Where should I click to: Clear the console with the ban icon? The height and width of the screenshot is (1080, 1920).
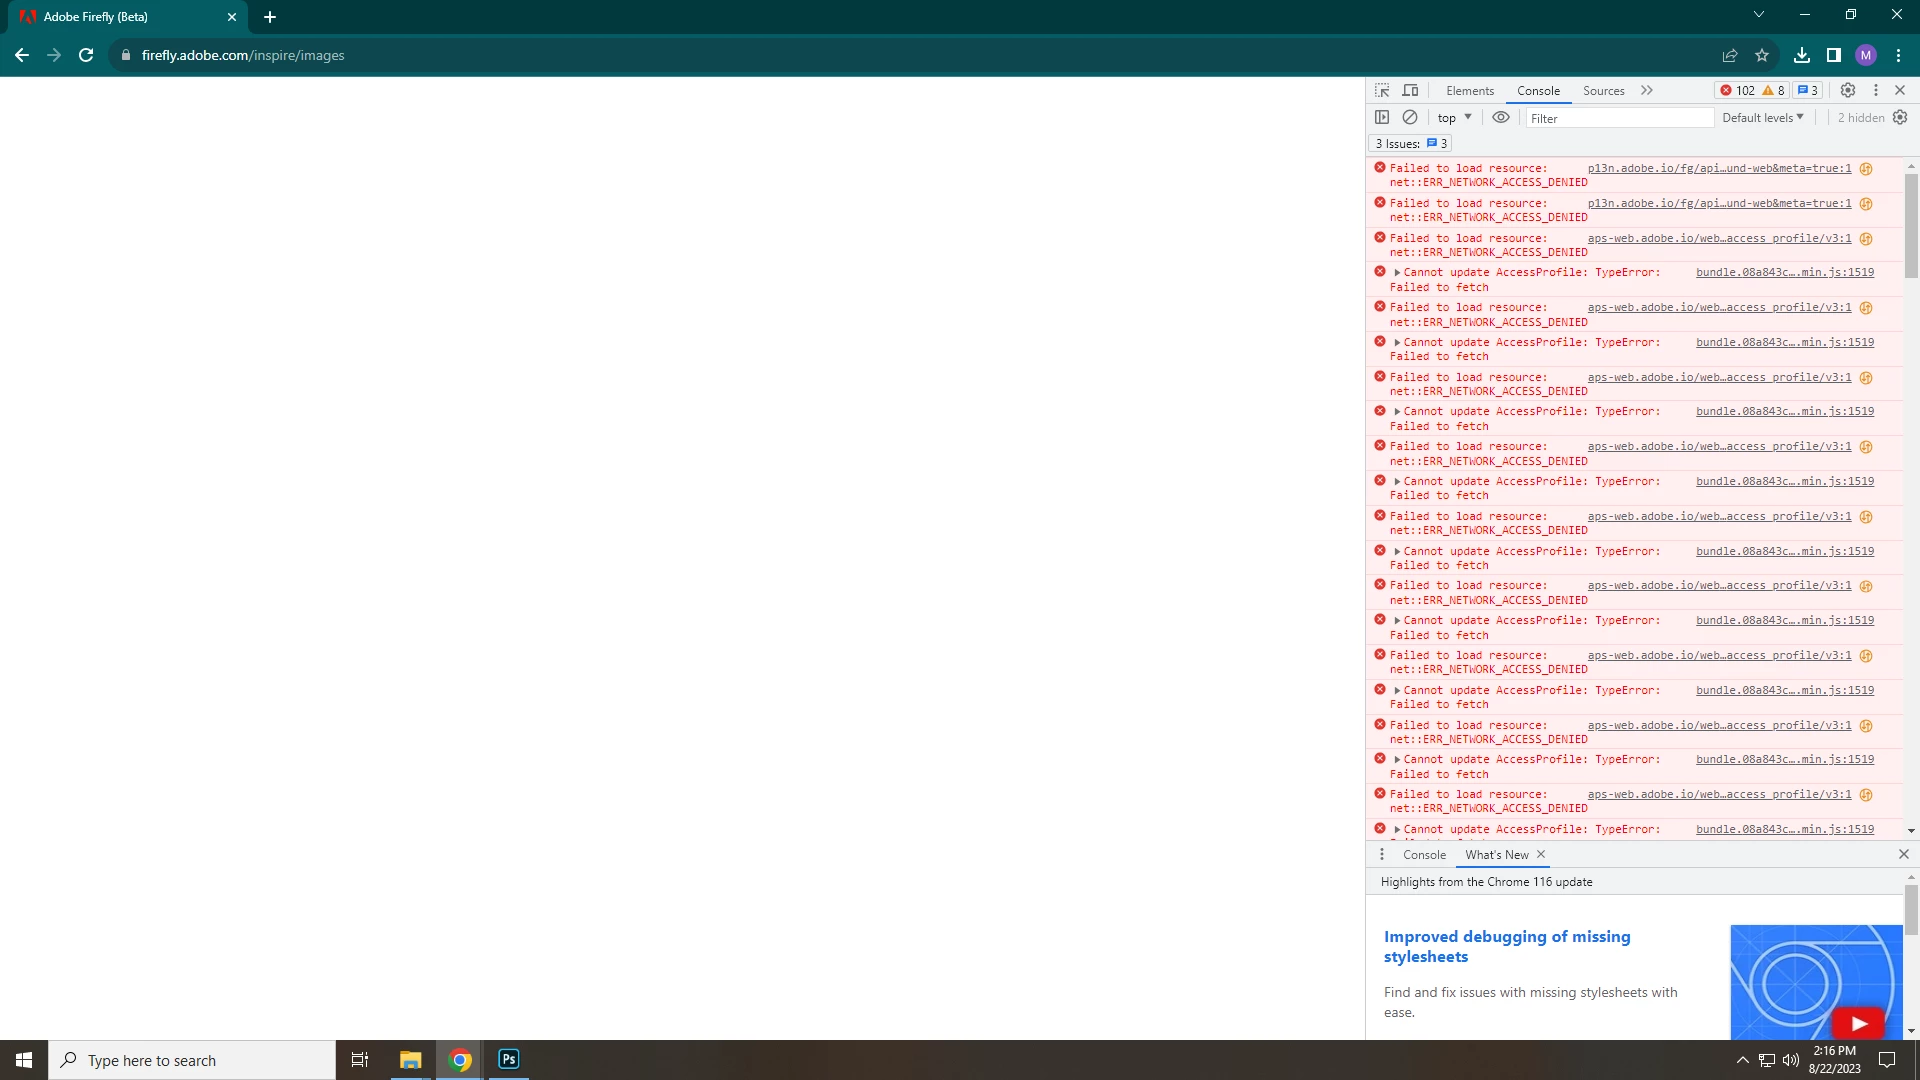[1410, 117]
